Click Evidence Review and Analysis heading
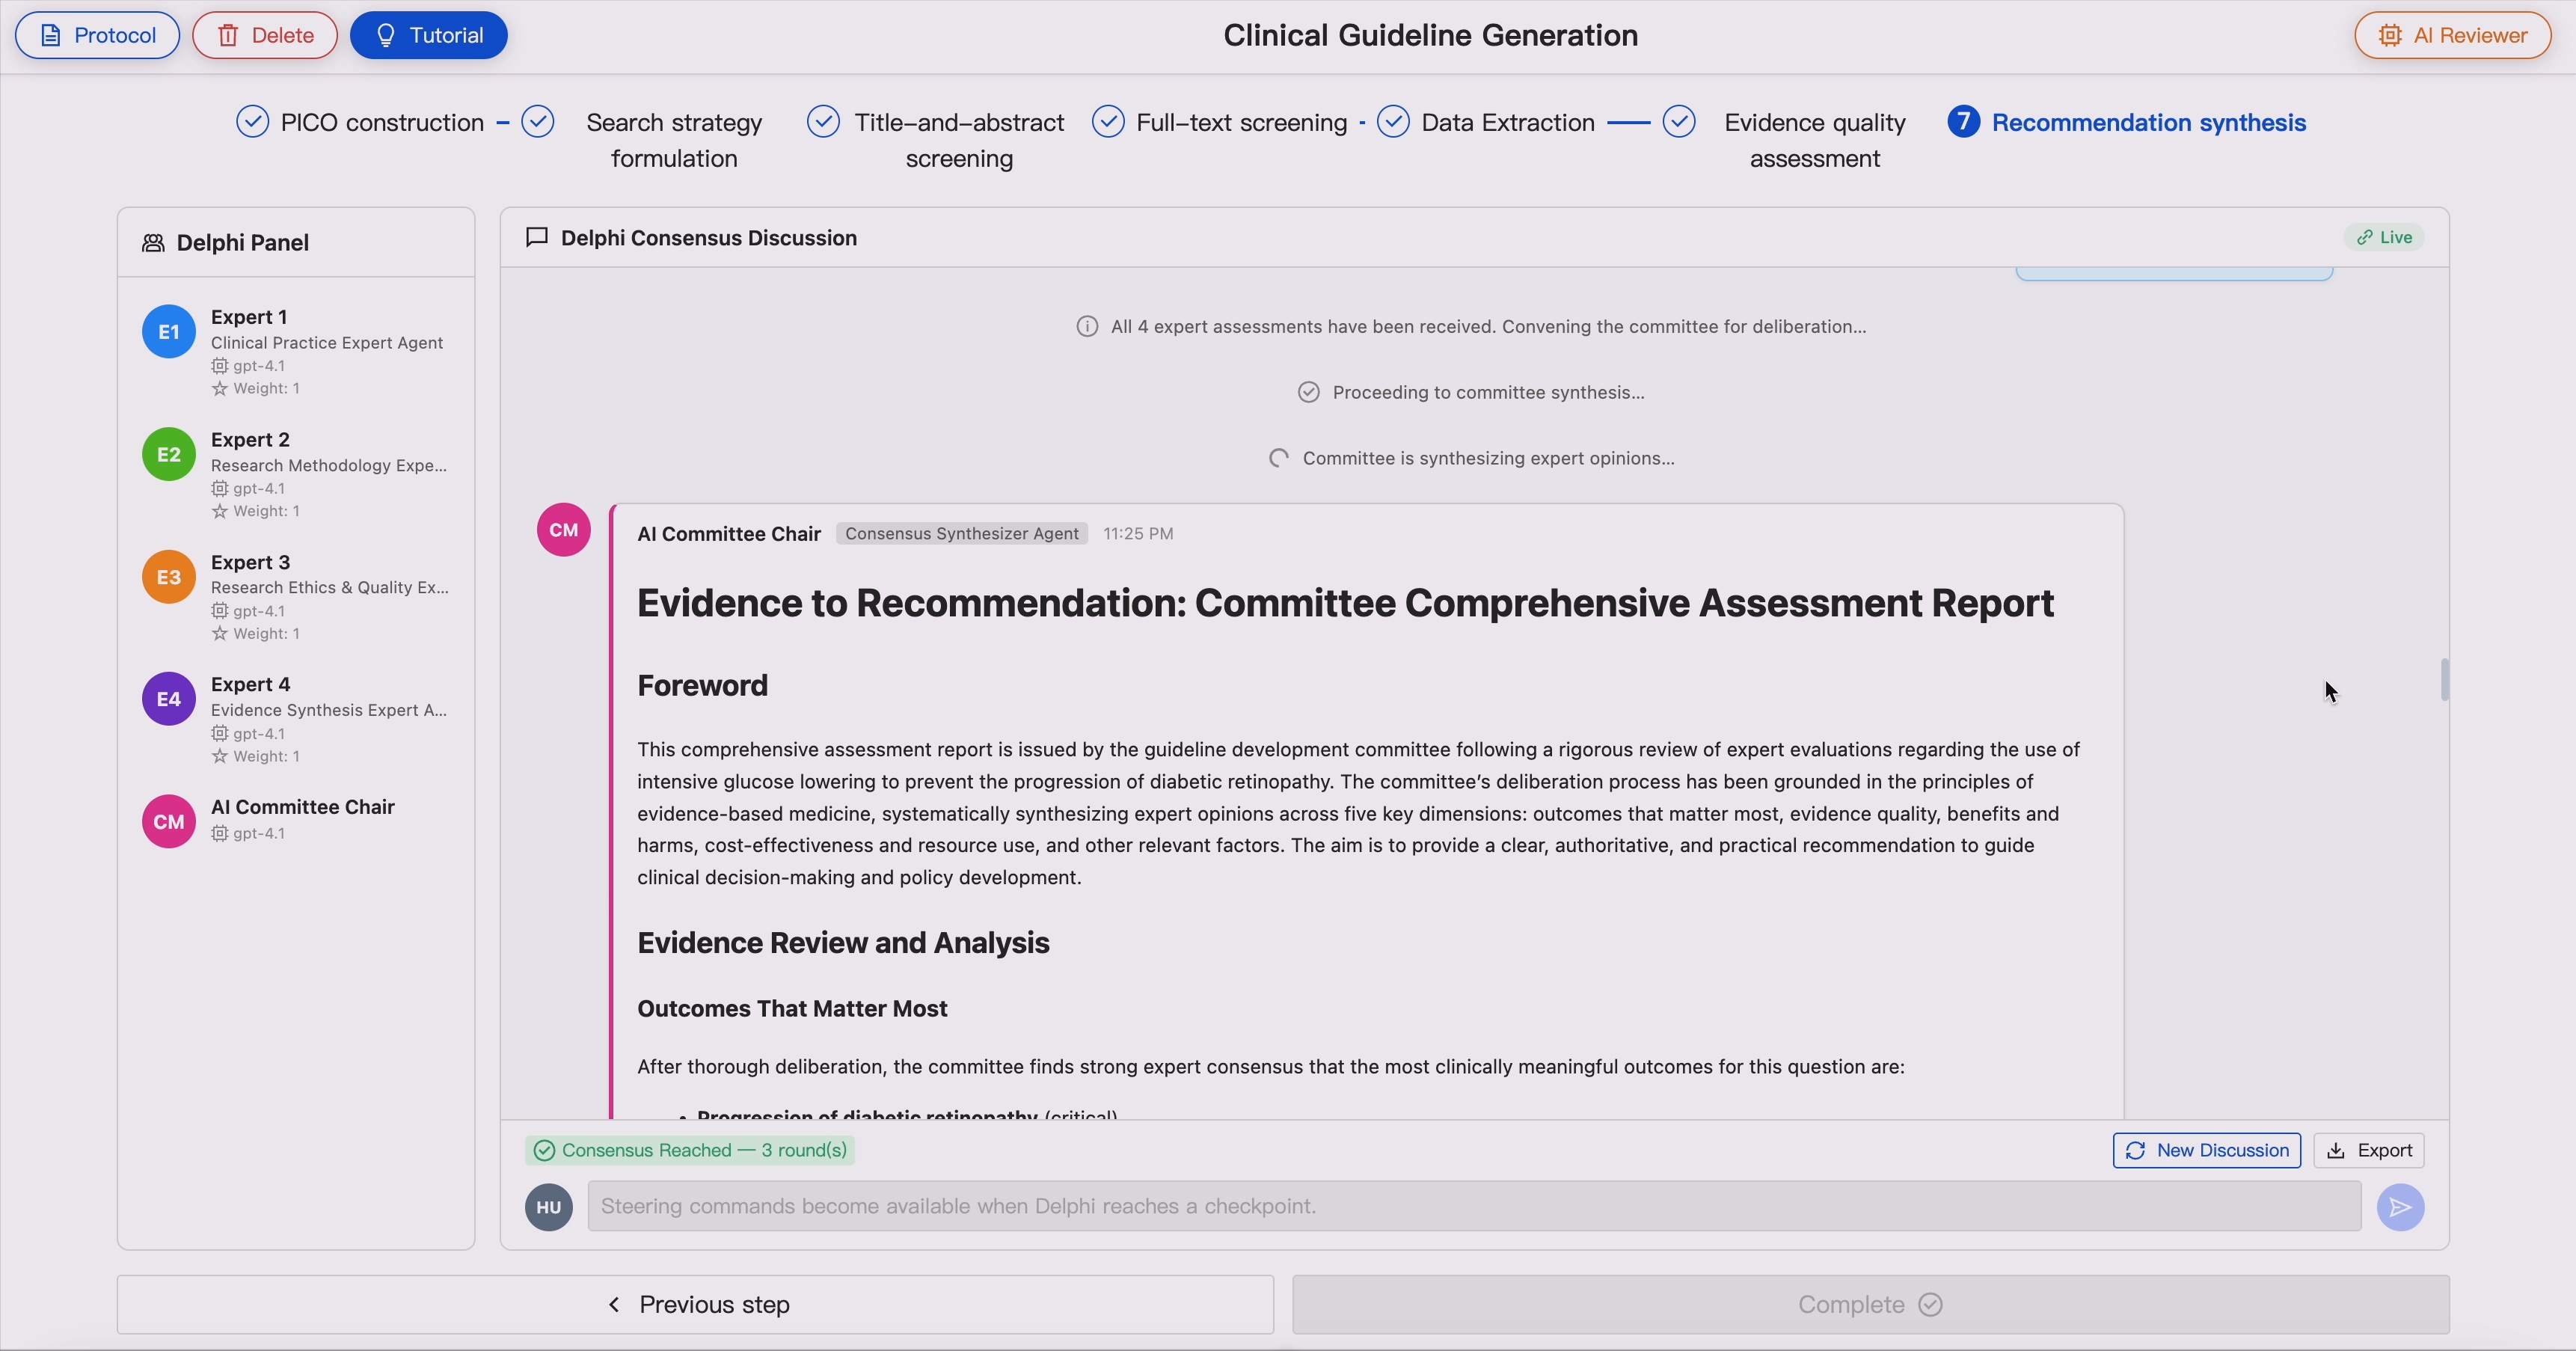Screen dimensions: 2576x1351 843,943
